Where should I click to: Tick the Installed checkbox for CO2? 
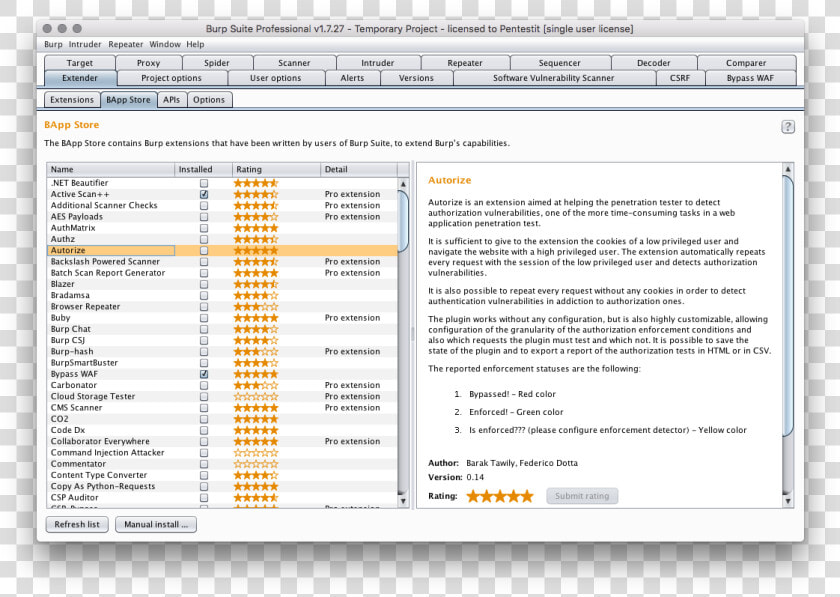[204, 419]
